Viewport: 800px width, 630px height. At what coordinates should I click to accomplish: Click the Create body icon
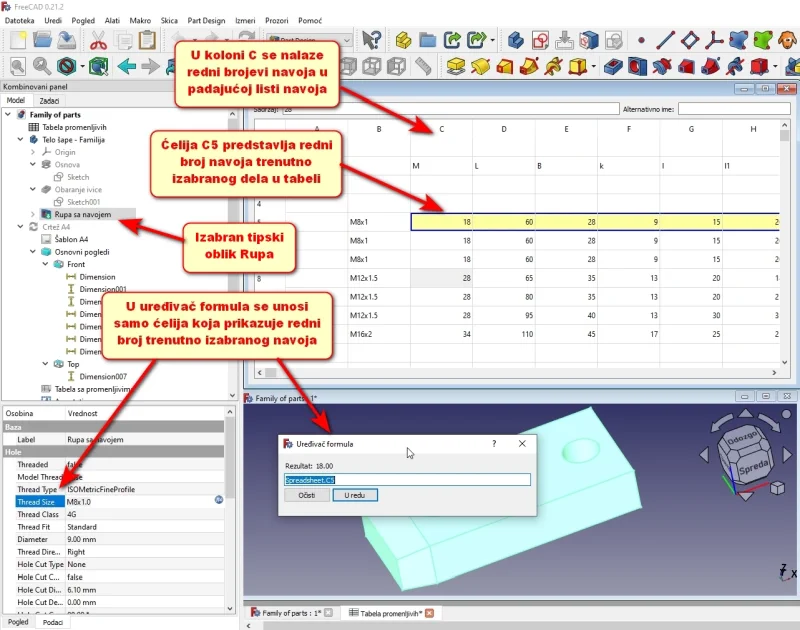click(516, 41)
